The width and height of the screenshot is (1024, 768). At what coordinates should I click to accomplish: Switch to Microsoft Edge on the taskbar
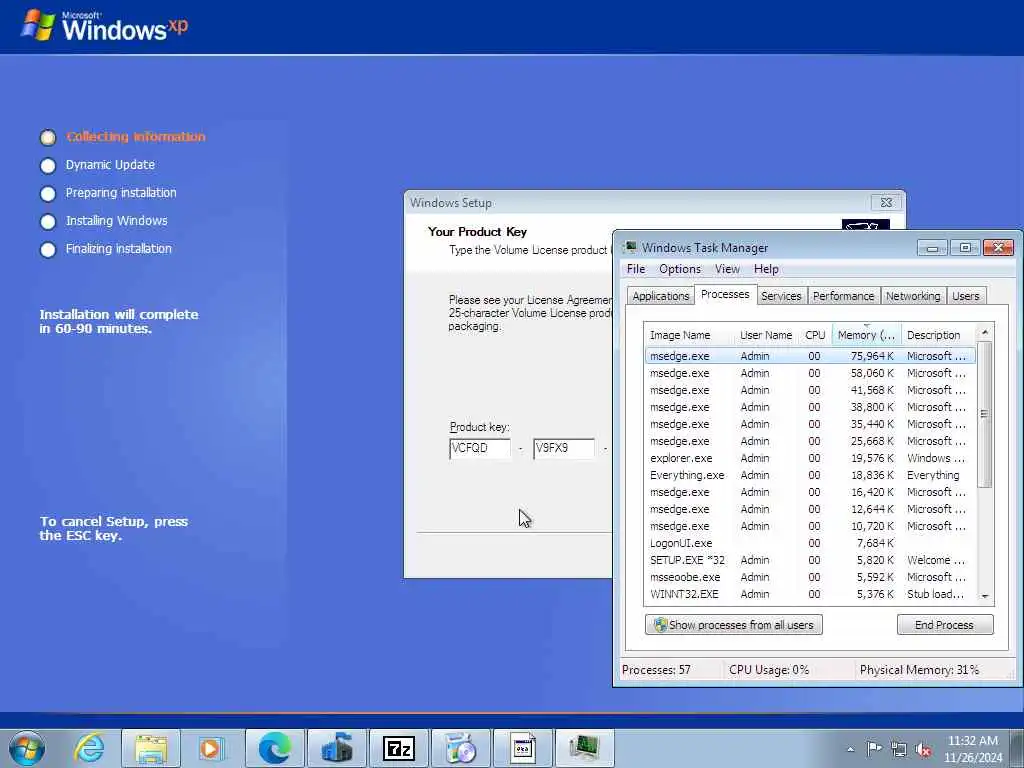pyautogui.click(x=274, y=748)
